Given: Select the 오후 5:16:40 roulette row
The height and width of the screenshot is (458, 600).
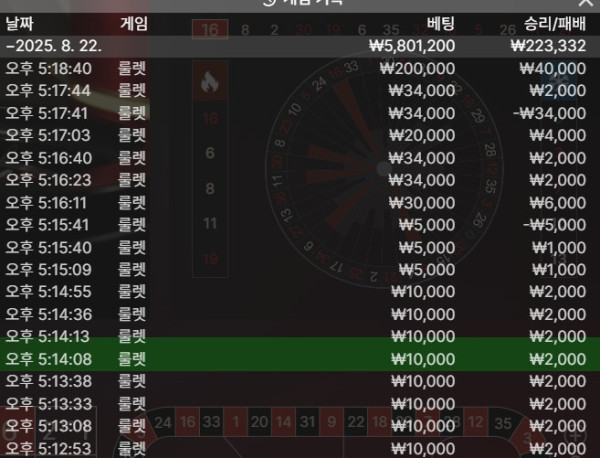Looking at the screenshot, I should (300, 158).
